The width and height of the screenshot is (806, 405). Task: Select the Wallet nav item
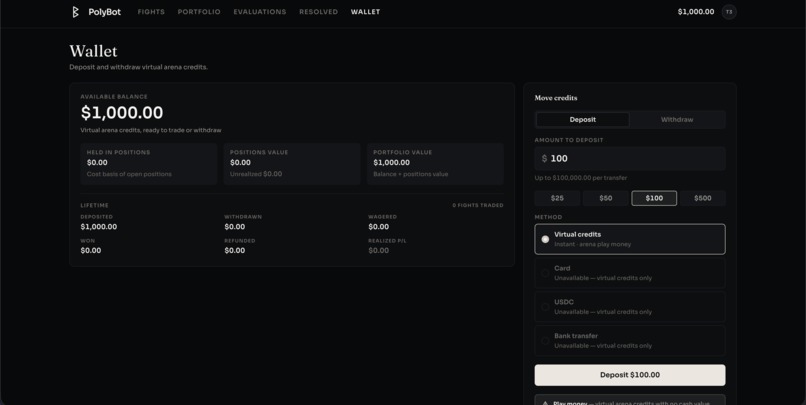[x=365, y=12]
